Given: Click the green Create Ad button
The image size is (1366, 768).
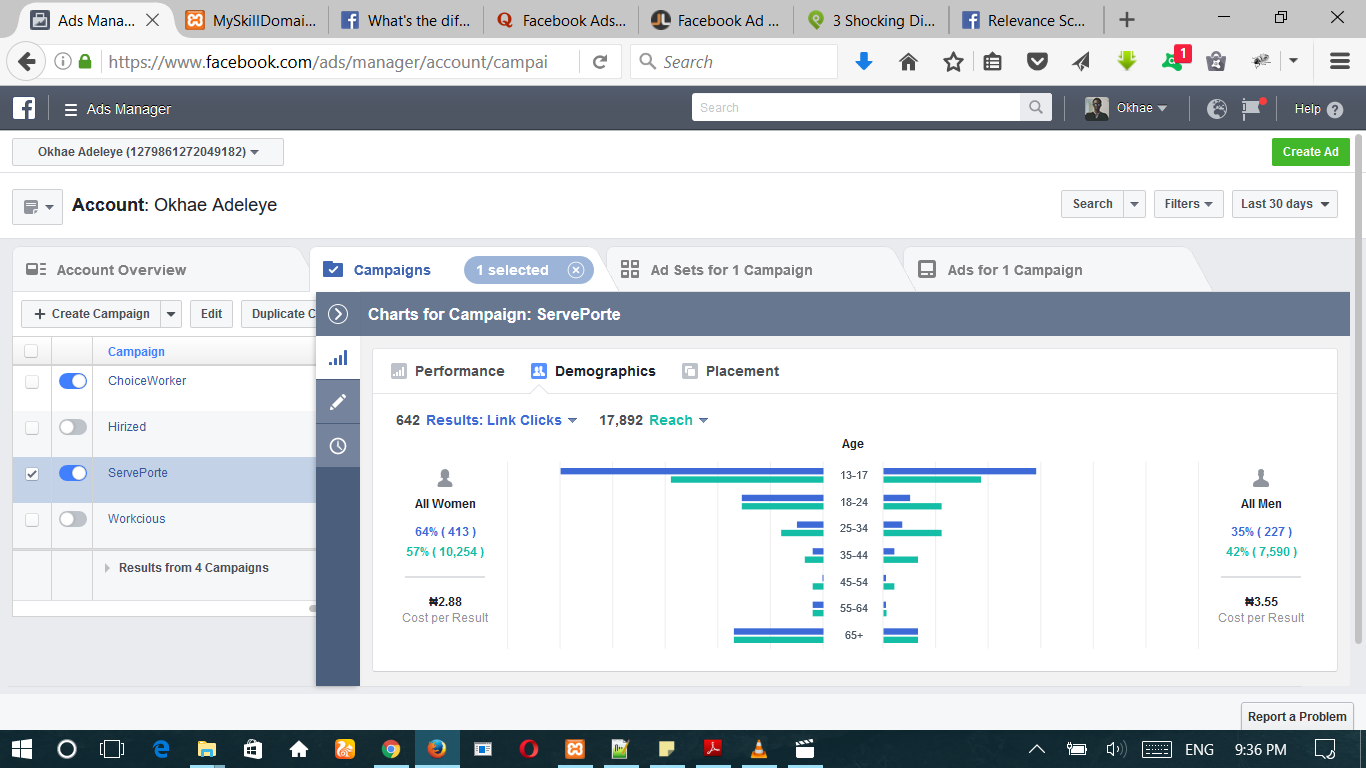Looking at the screenshot, I should pyautogui.click(x=1310, y=152).
